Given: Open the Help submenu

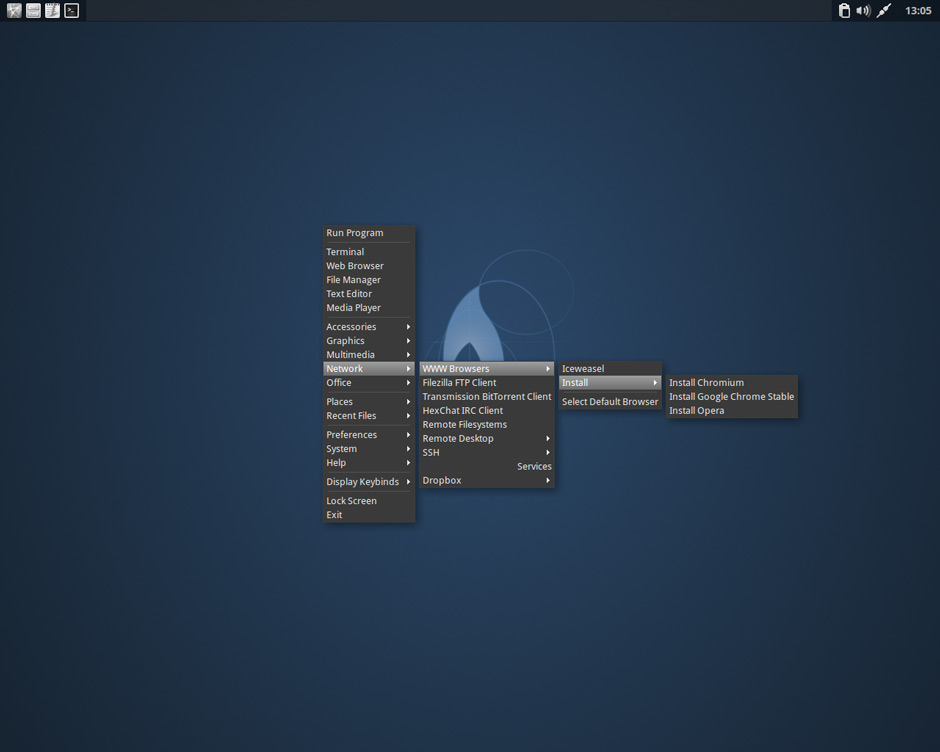Looking at the screenshot, I should [x=369, y=462].
